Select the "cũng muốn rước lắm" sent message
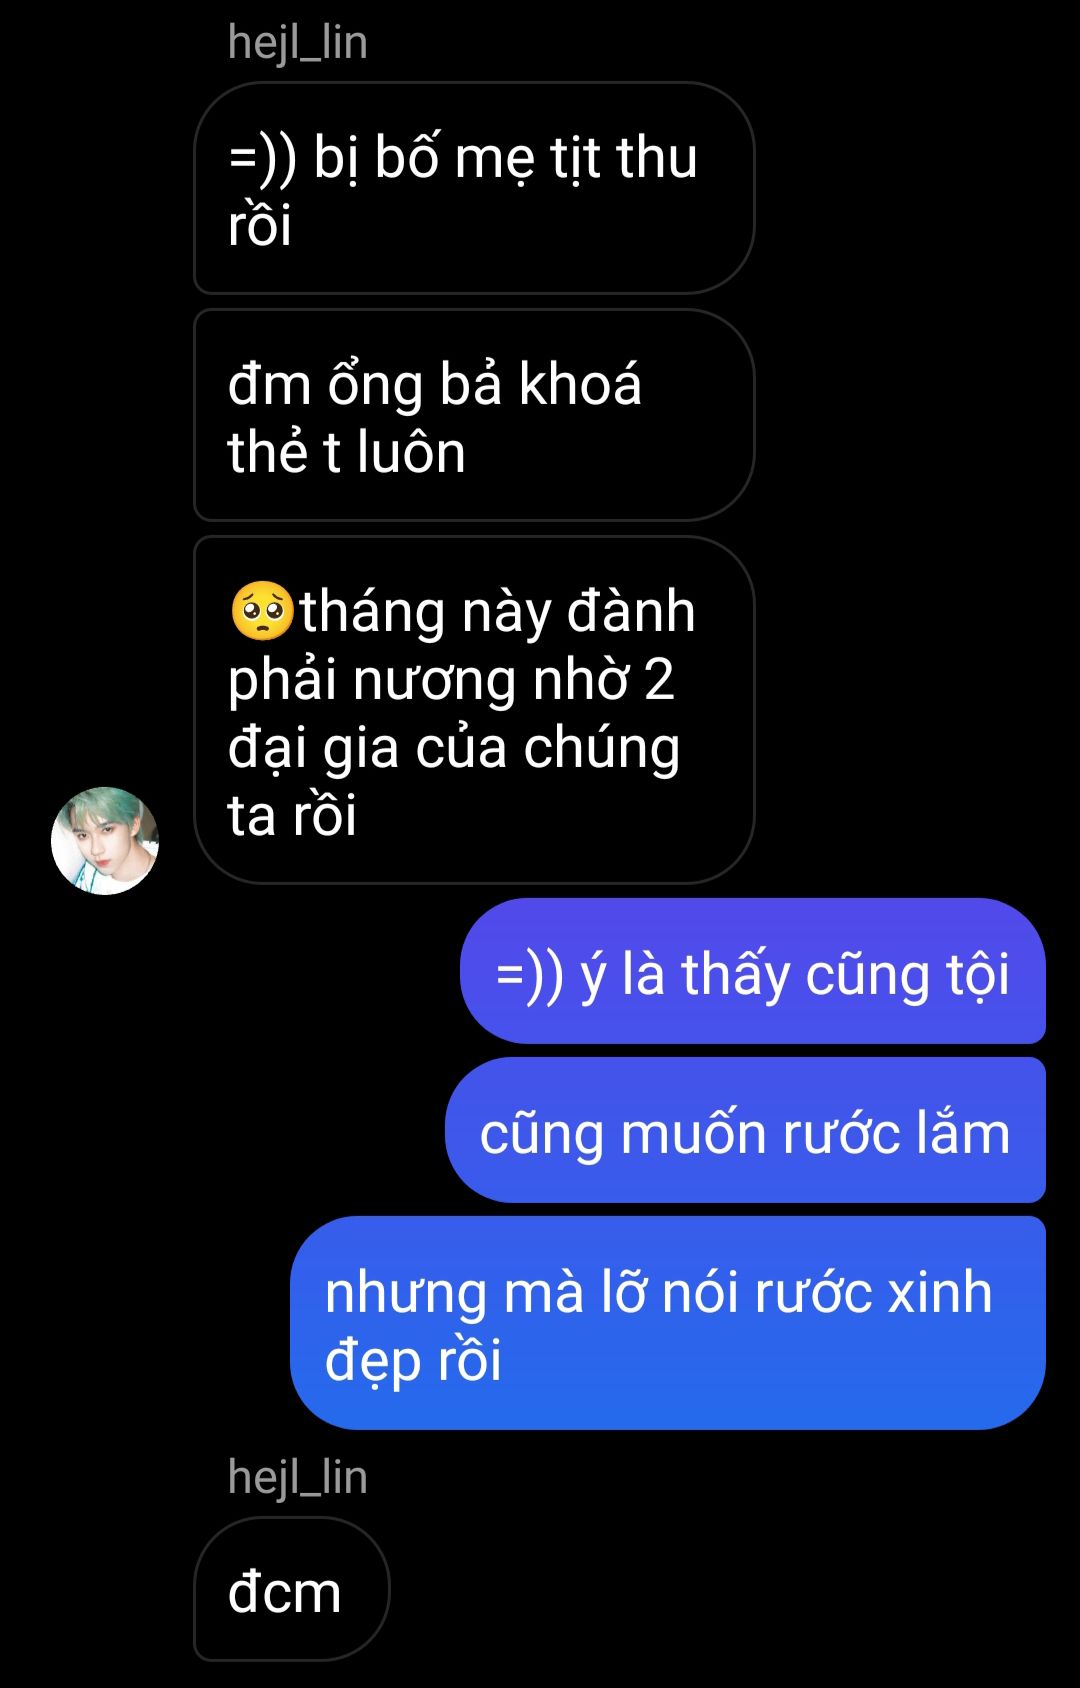 [x=745, y=1130]
